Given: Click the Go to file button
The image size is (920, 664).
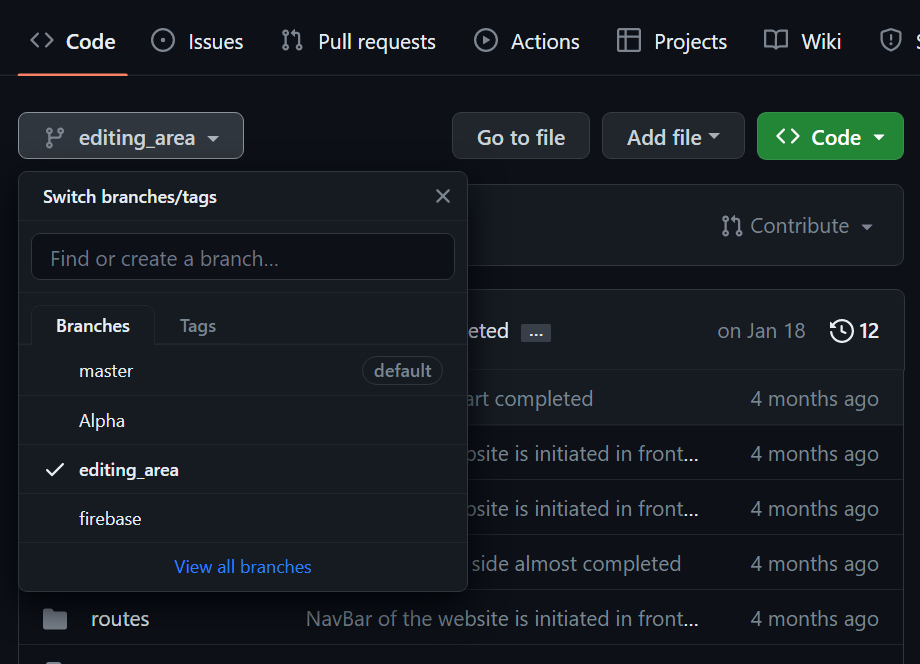Looking at the screenshot, I should (x=521, y=137).
